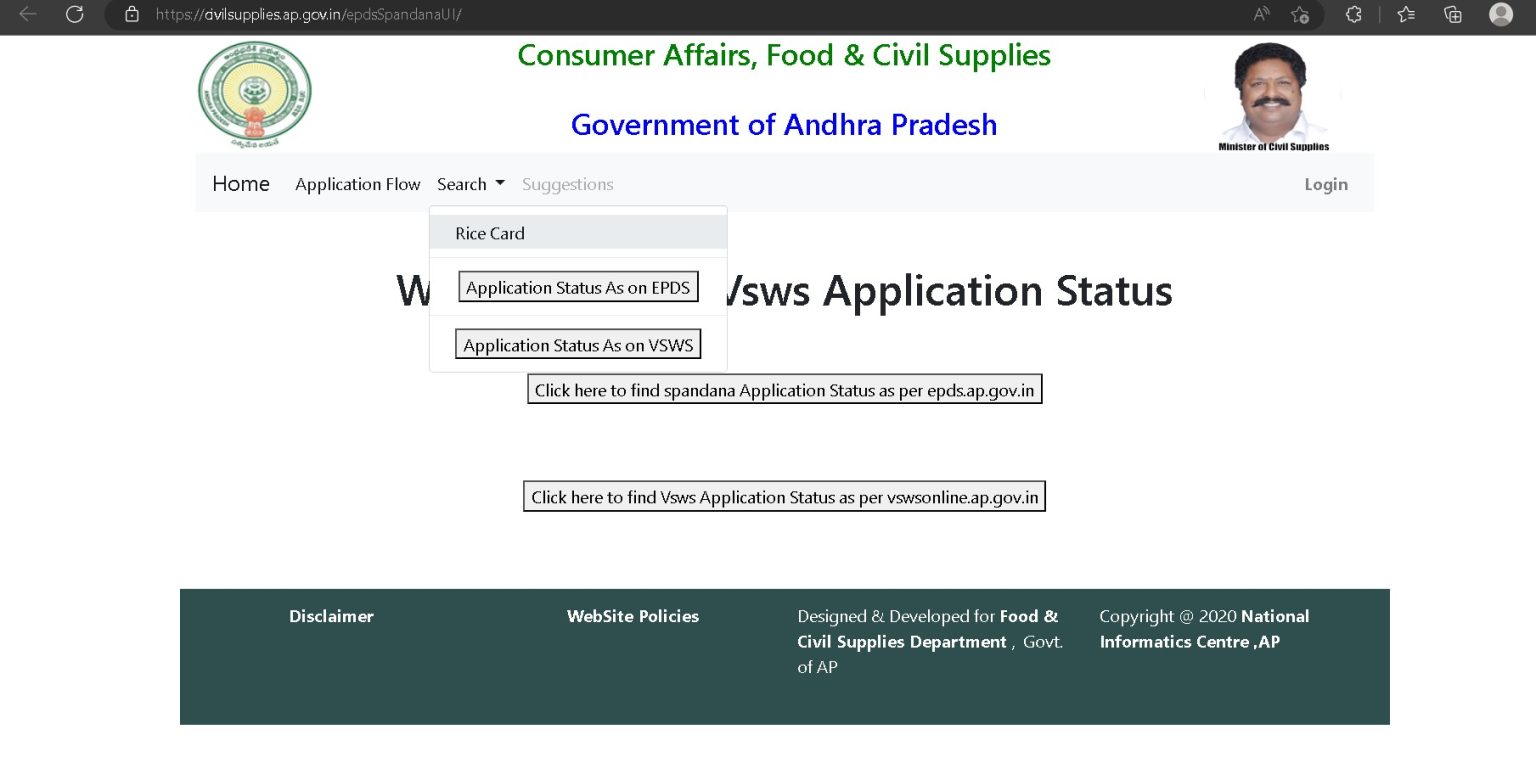This screenshot has width=1536, height=763.
Task: Click Application Status As on VSWS
Action: coord(578,344)
